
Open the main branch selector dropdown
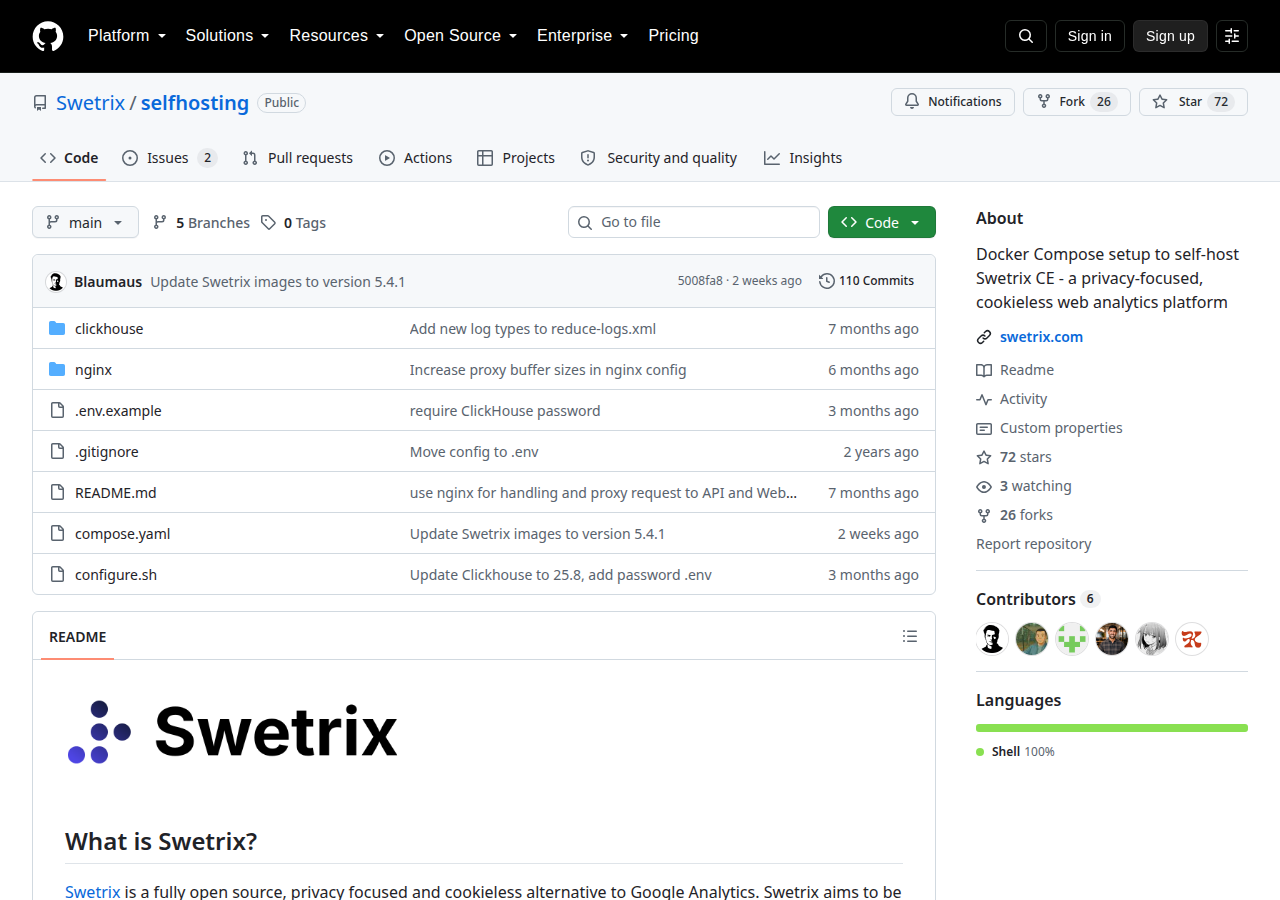point(85,222)
